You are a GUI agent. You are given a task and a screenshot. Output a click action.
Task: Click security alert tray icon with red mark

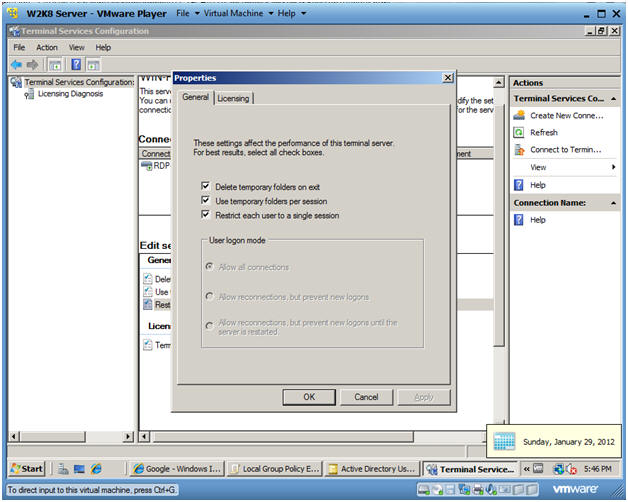571,468
